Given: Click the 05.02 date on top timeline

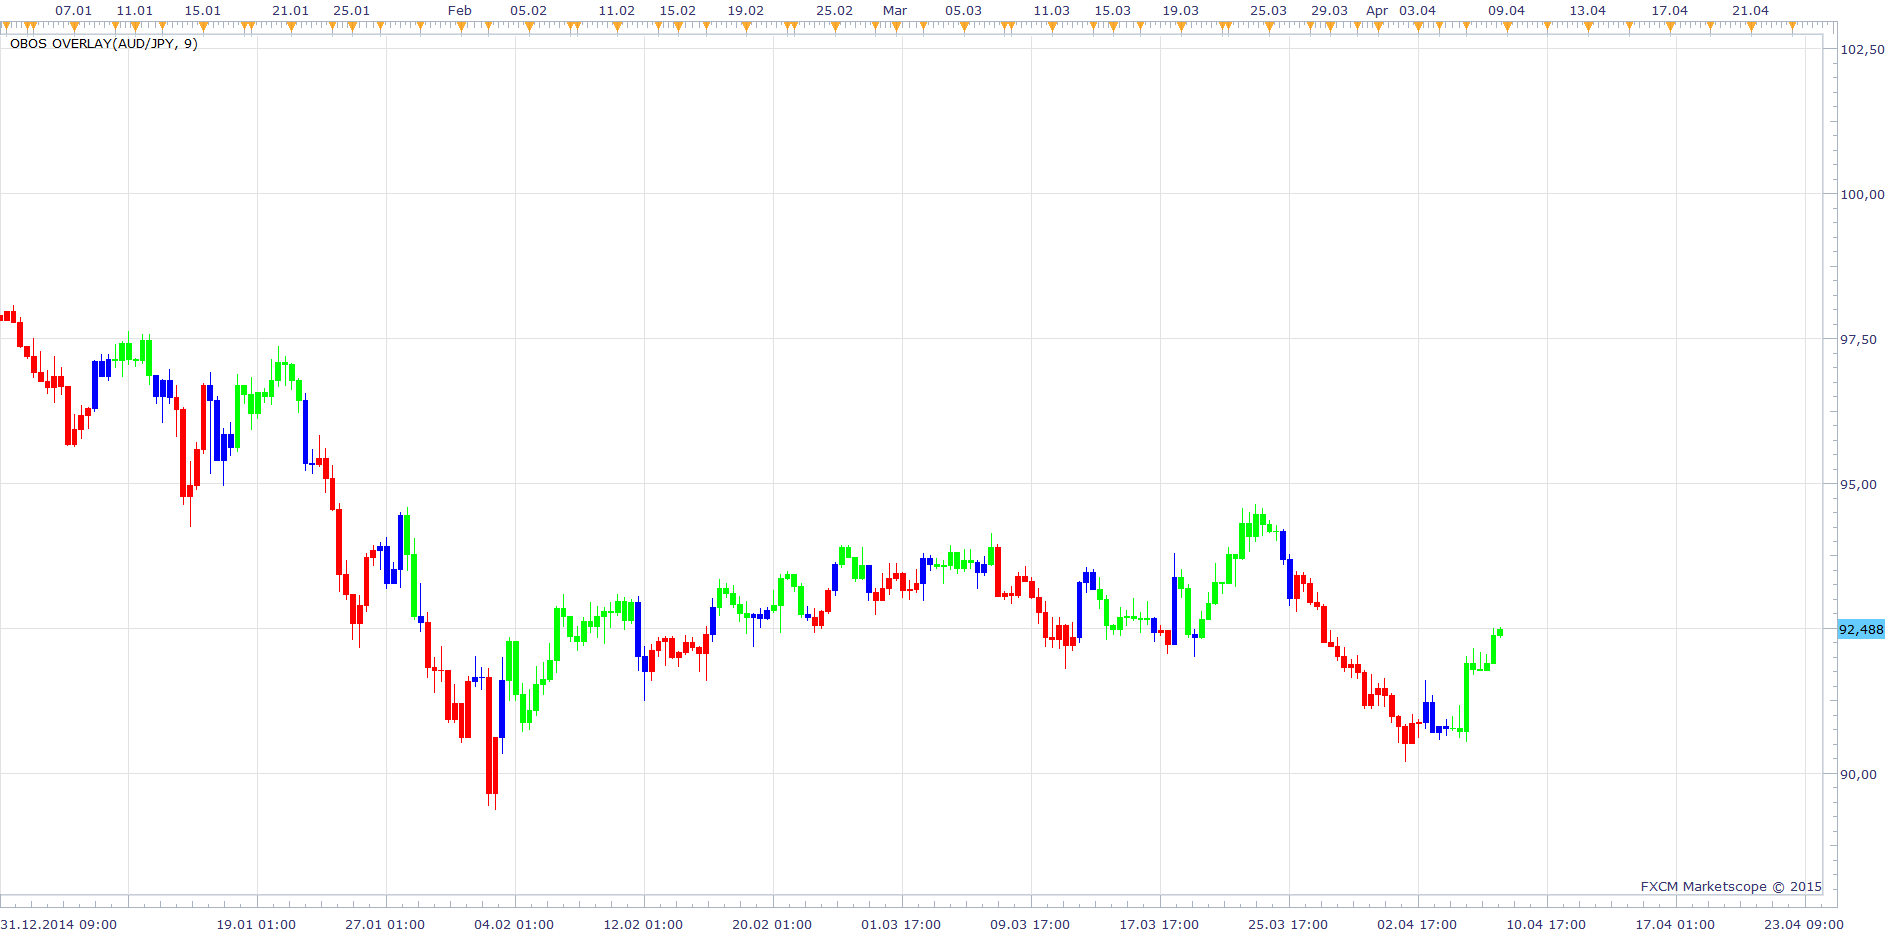Looking at the screenshot, I should click(529, 10).
